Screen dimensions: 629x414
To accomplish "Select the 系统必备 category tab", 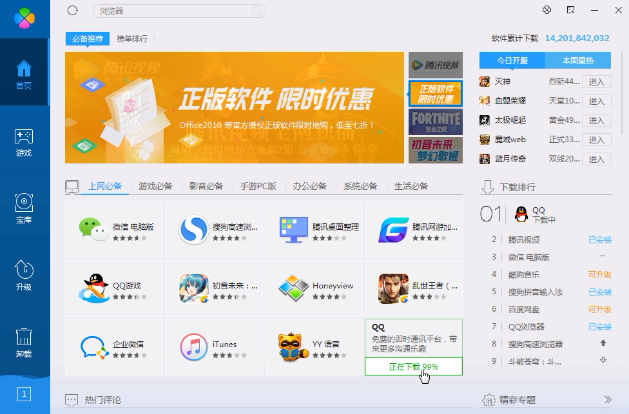I will click(360, 186).
